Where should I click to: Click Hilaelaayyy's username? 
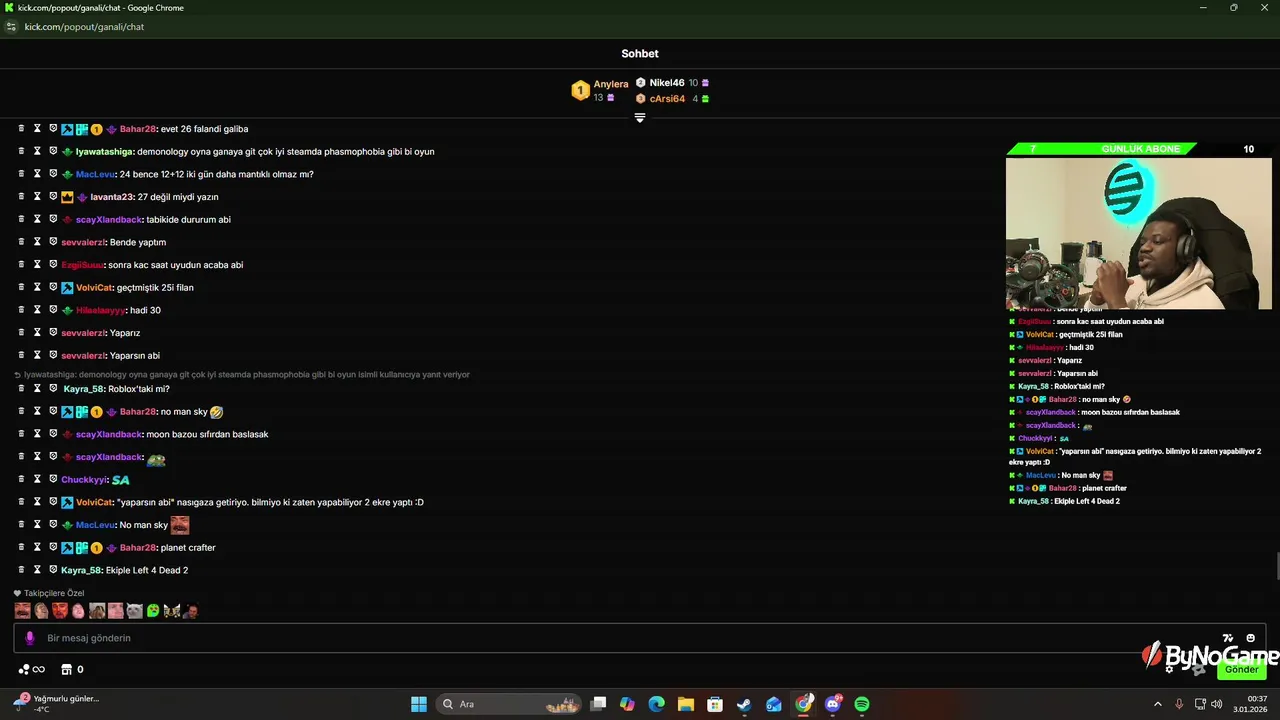coord(101,310)
